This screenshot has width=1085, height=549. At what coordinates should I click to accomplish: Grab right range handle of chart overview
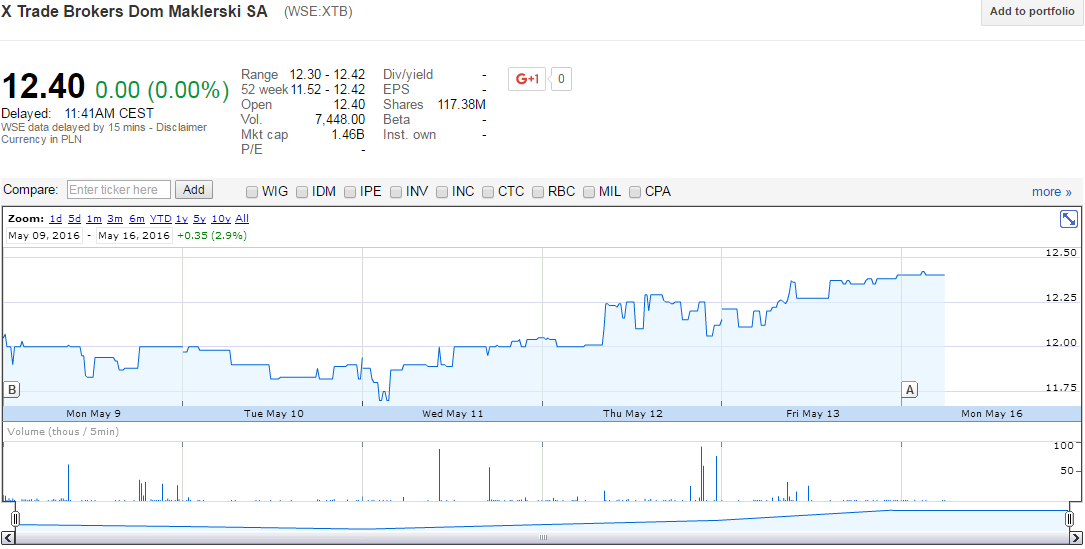(1070, 518)
